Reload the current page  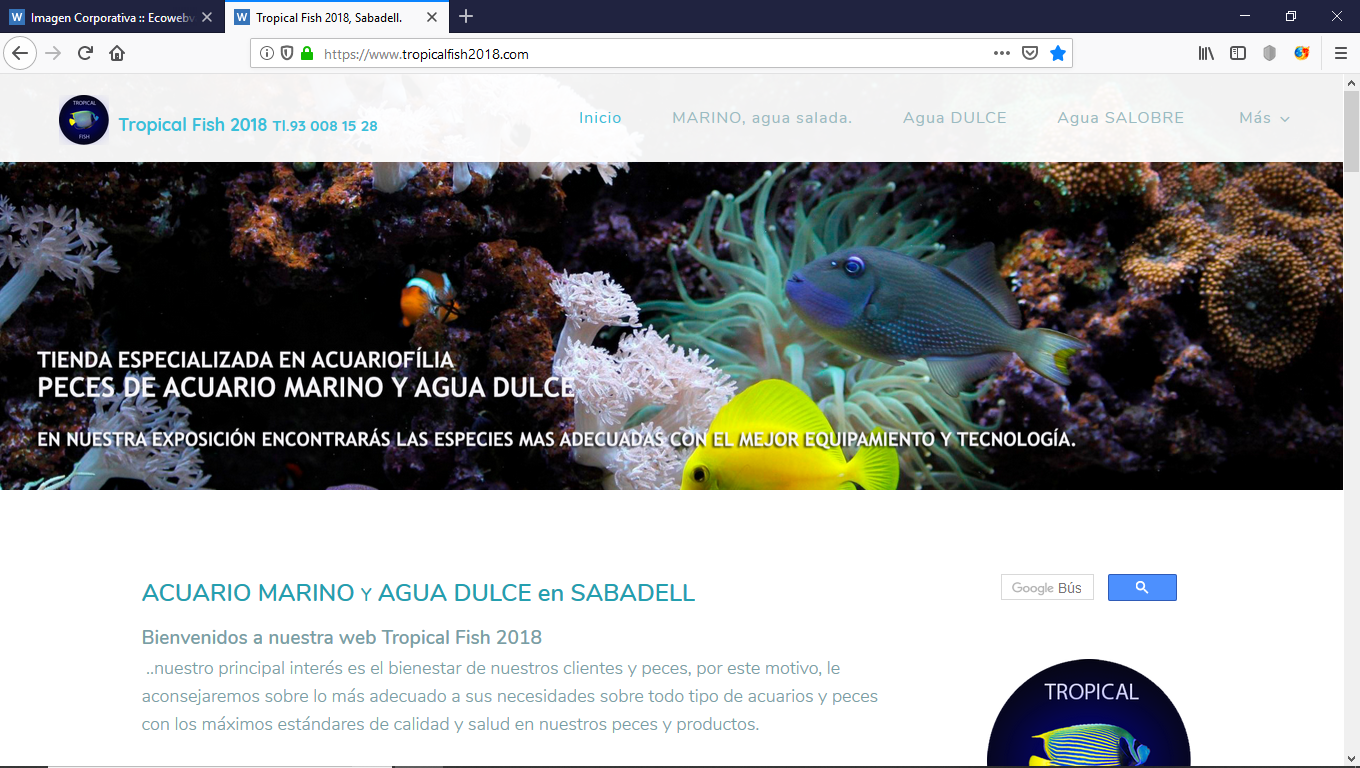[x=85, y=54]
